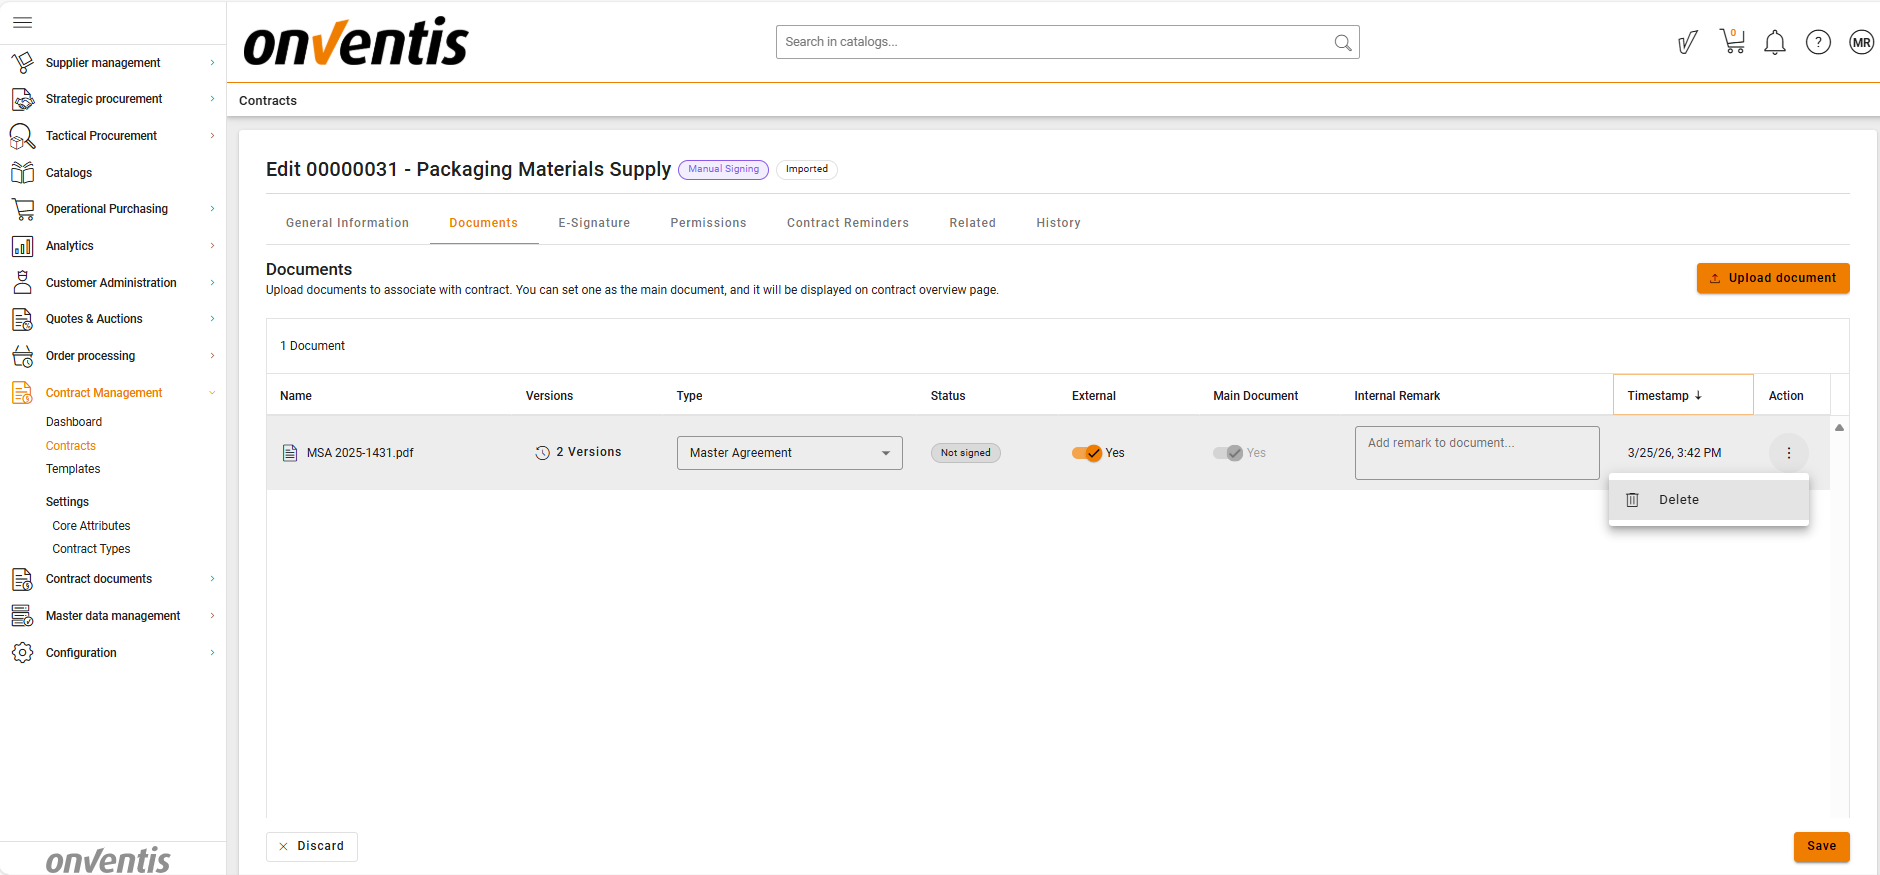Click the hamburger menu icon

(22, 22)
